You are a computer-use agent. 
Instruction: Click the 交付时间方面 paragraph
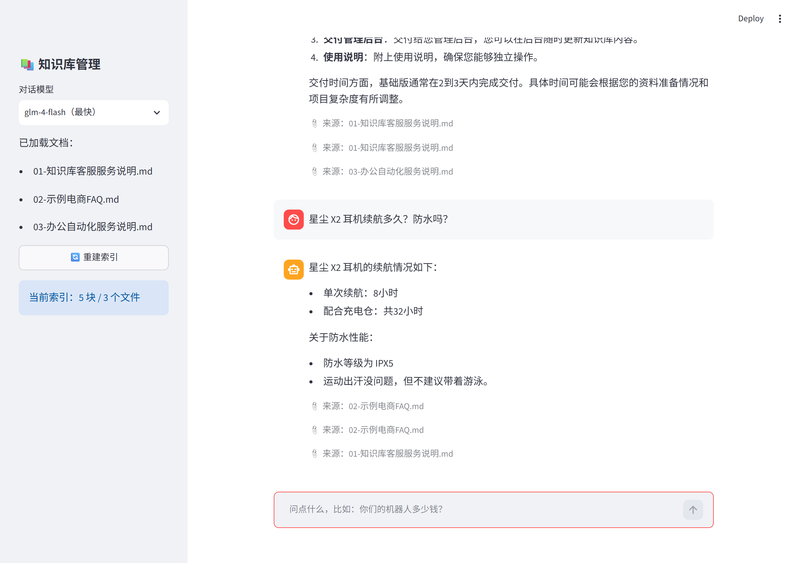tap(509, 91)
